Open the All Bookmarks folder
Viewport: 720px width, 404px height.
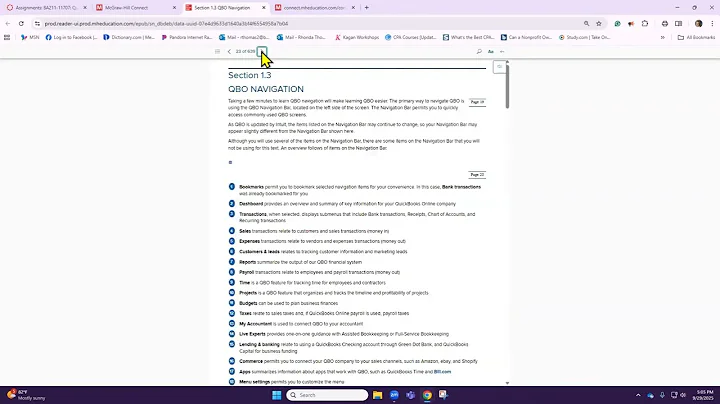point(696,37)
